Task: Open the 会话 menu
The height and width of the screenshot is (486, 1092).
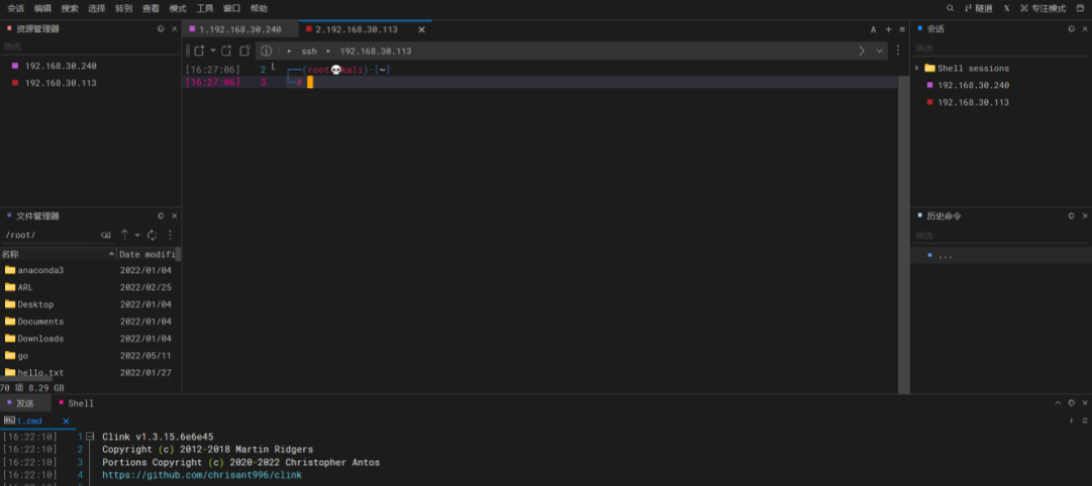Action: 15,8
